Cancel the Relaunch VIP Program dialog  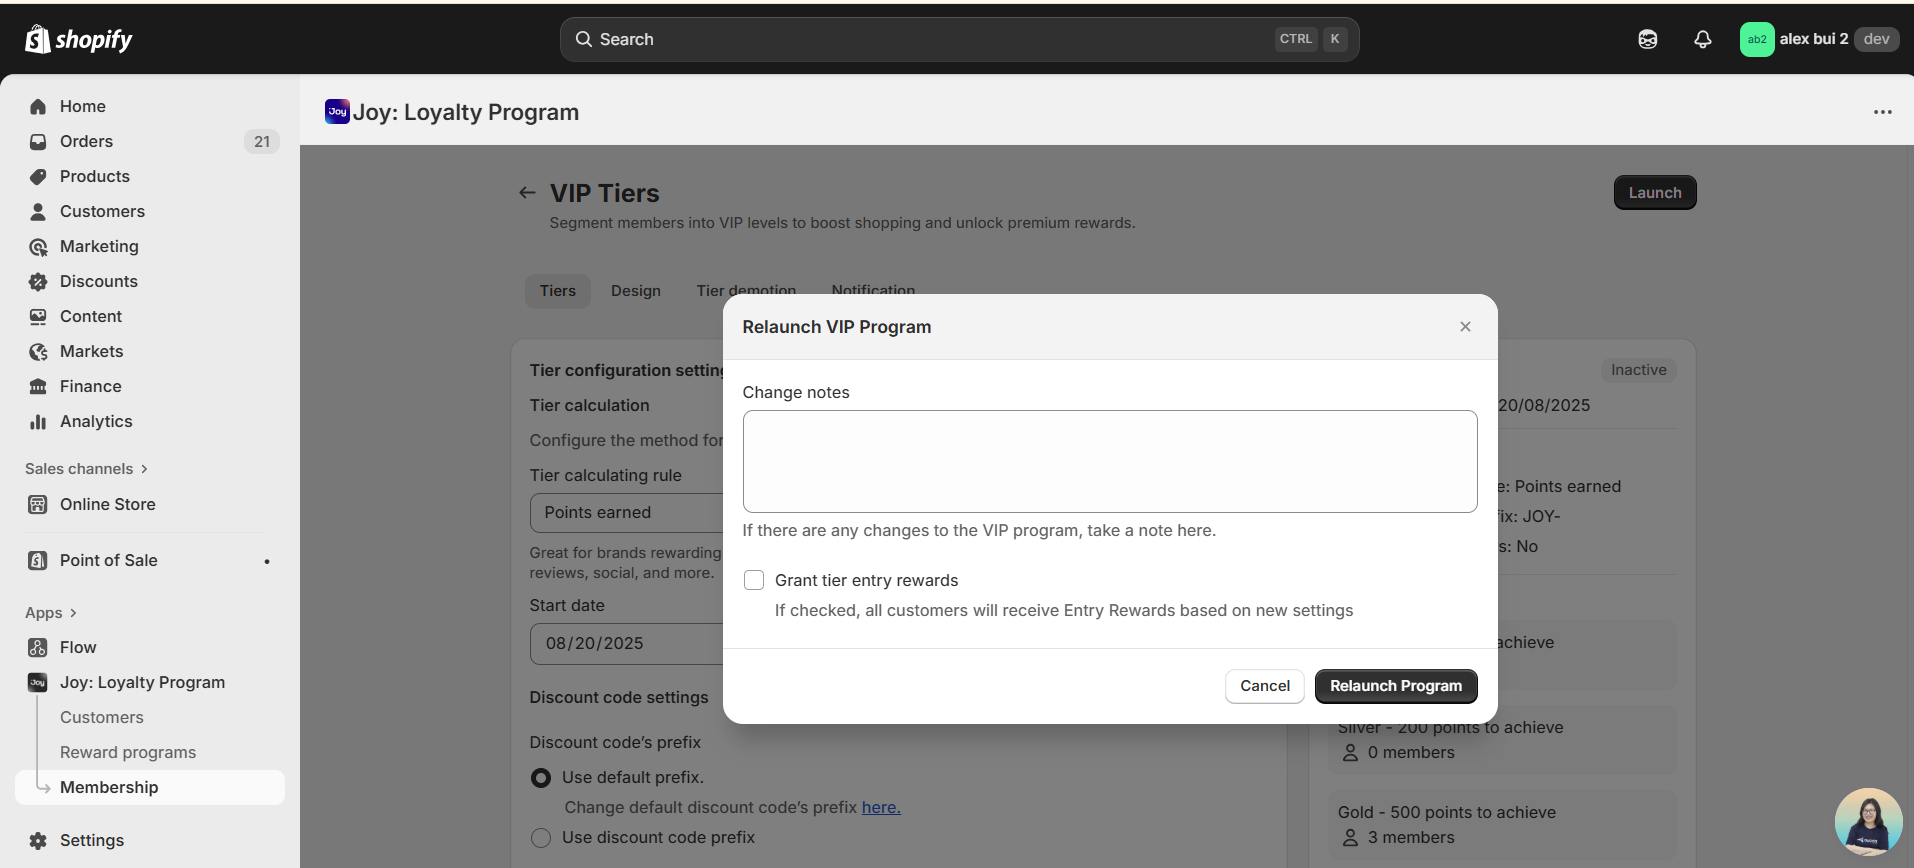tap(1264, 686)
